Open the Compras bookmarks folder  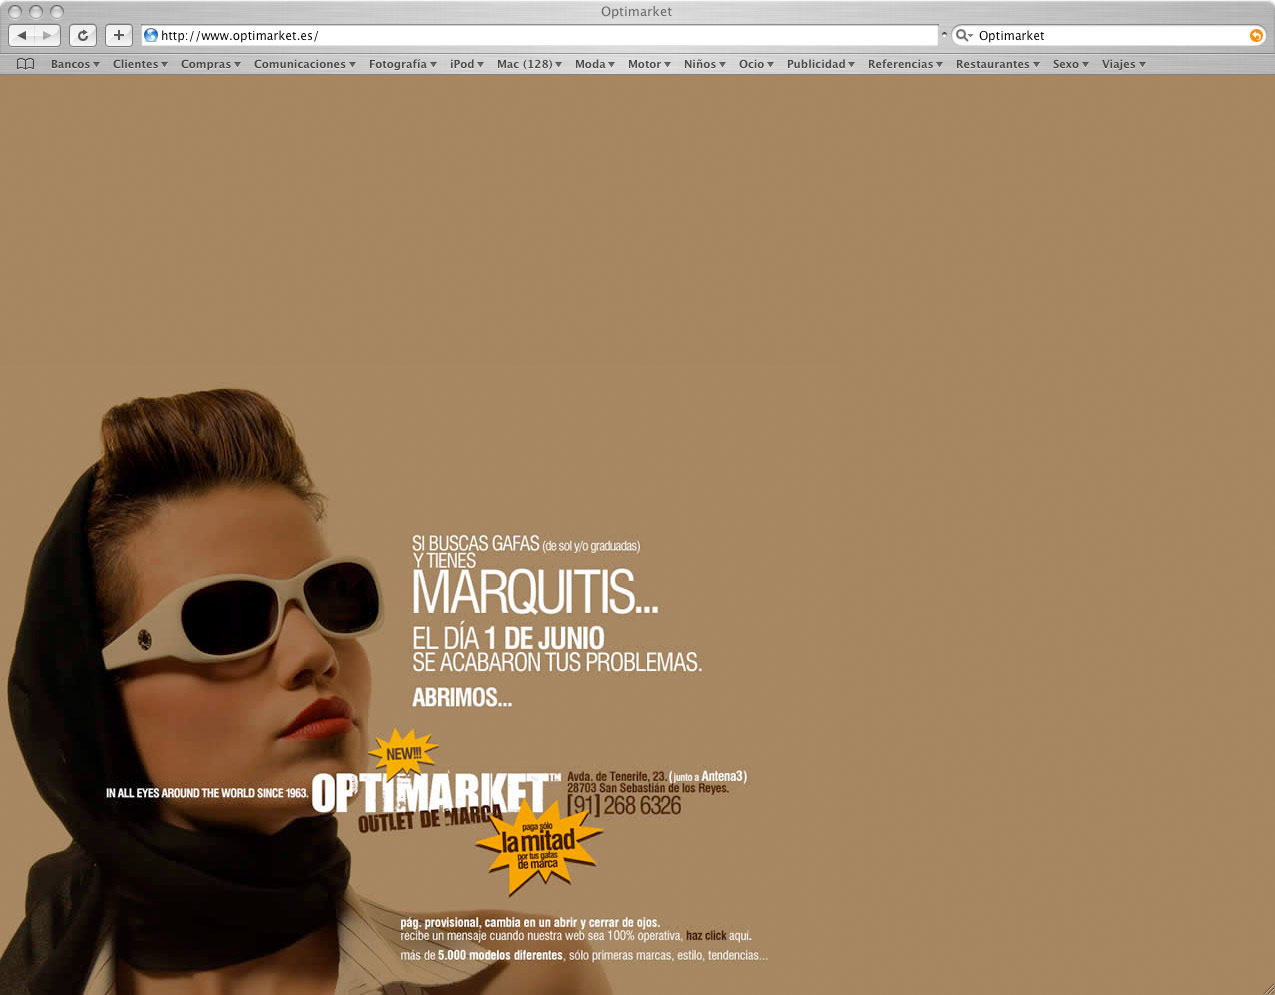click(x=211, y=64)
